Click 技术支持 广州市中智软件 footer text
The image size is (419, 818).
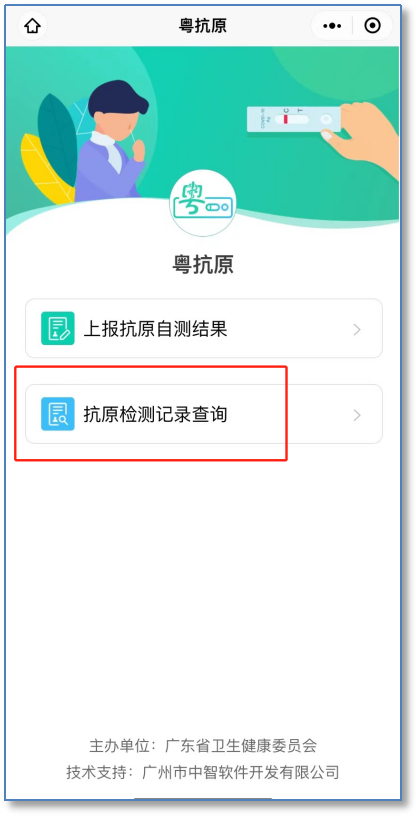pos(203,772)
